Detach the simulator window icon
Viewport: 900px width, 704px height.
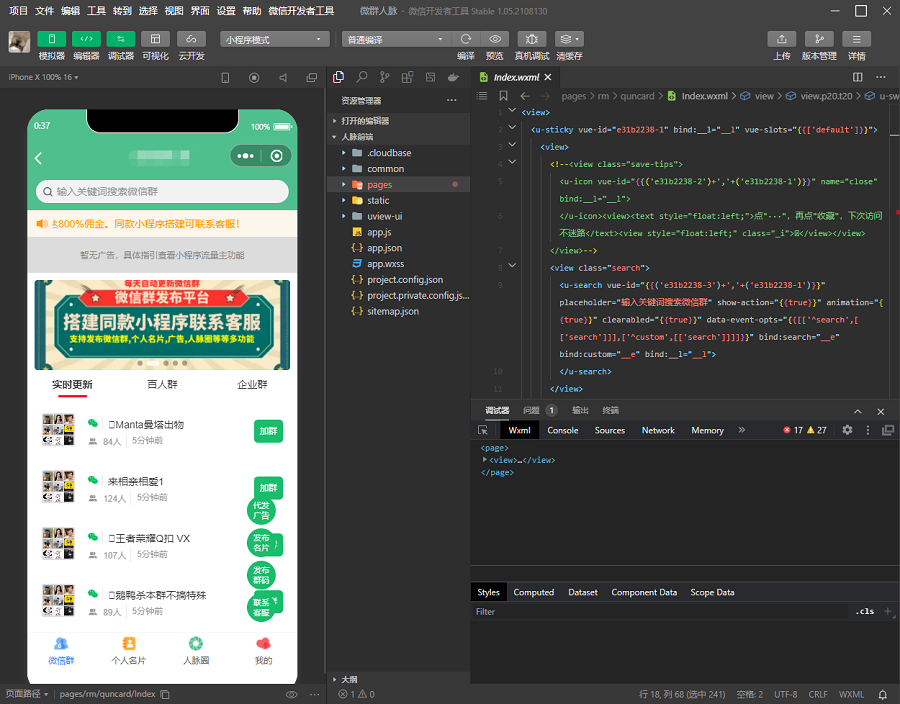[x=312, y=77]
